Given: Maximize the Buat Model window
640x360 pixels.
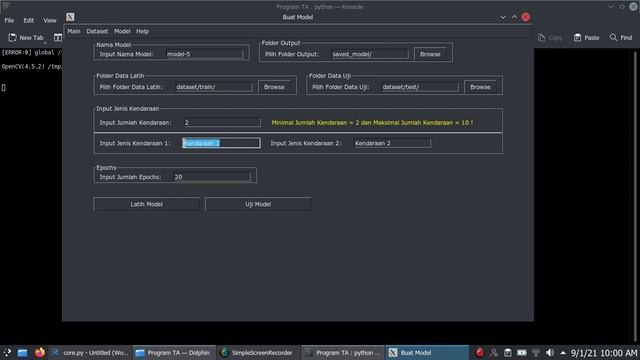Looking at the screenshot, I should click(x=514, y=17).
